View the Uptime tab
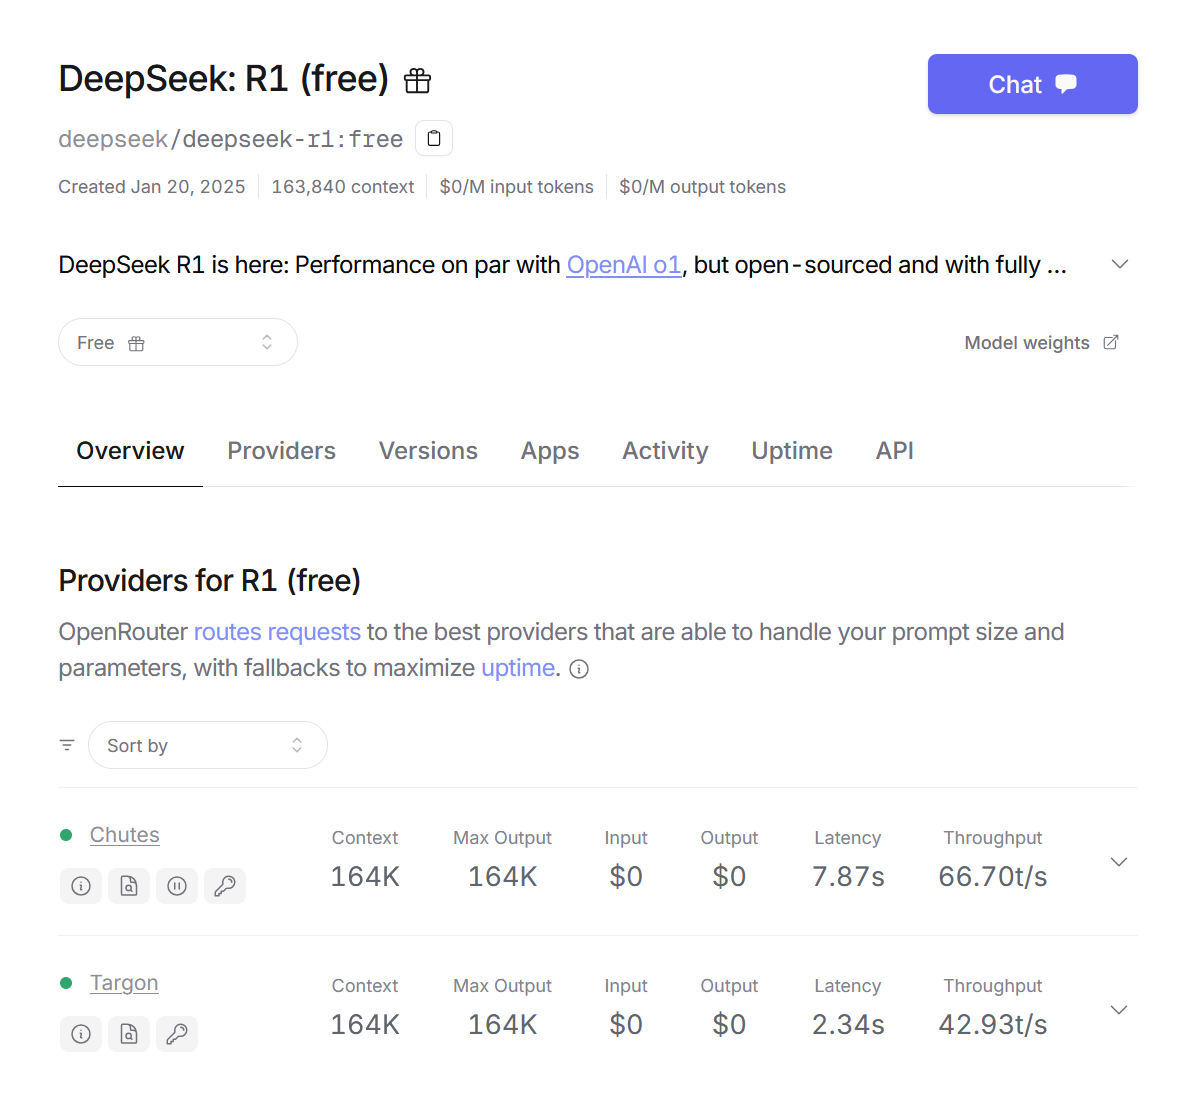This screenshot has width=1177, height=1098. (x=792, y=450)
